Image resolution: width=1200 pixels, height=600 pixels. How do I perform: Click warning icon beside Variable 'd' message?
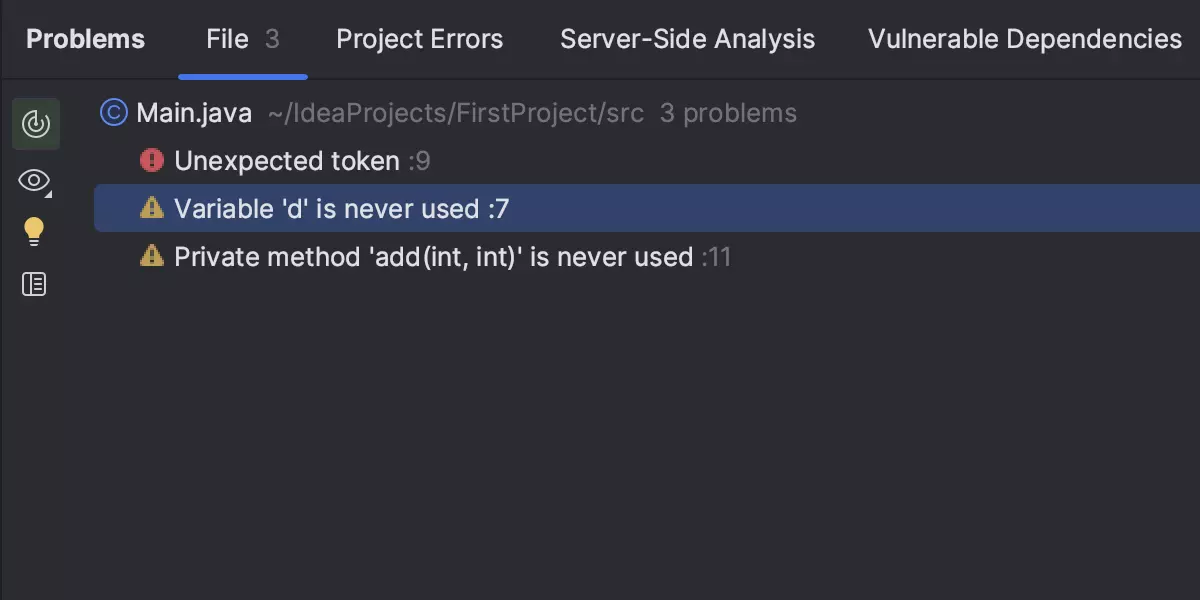(152, 208)
